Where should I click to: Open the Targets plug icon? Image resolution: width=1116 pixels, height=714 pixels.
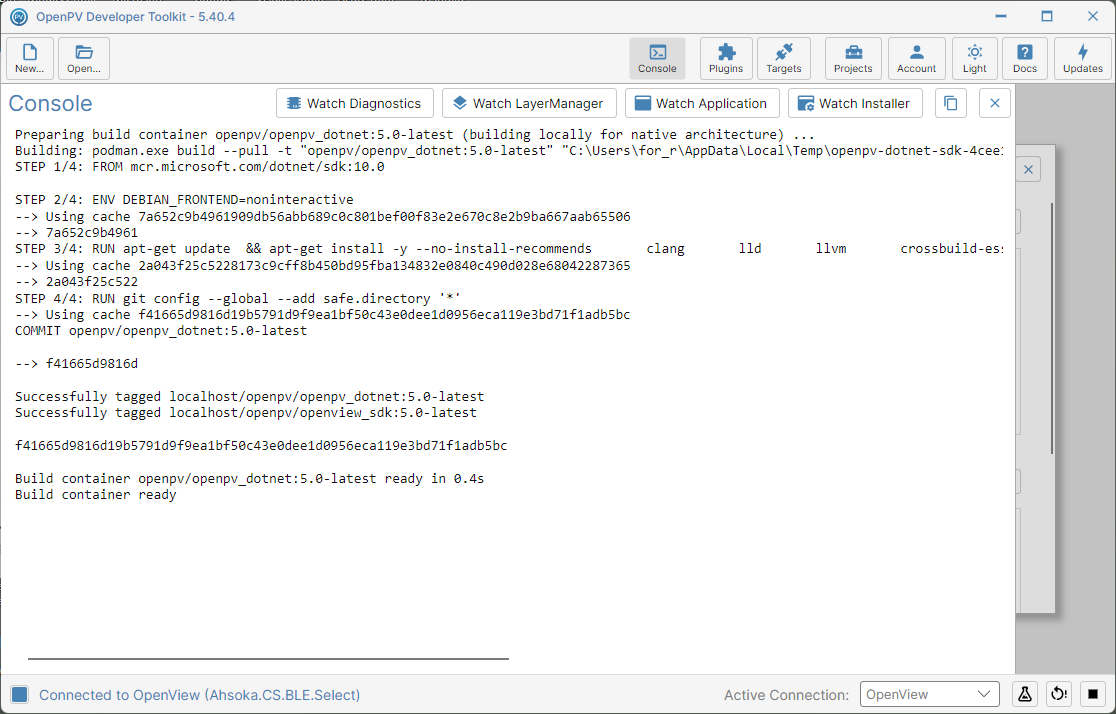coord(784,58)
